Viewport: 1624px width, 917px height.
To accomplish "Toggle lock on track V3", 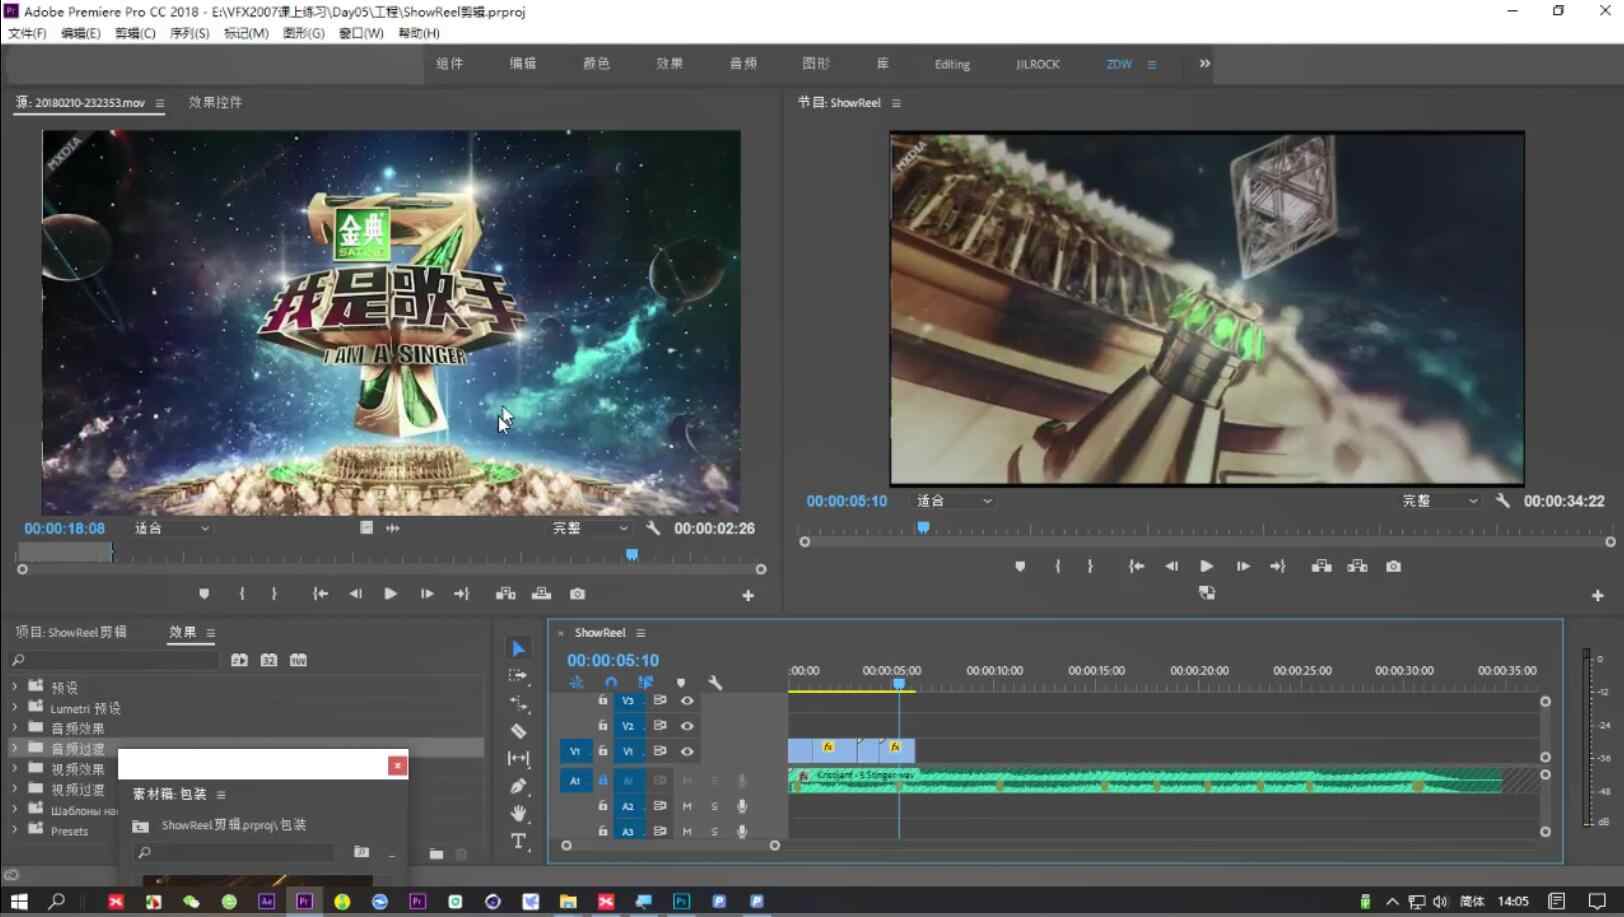I will pos(602,700).
